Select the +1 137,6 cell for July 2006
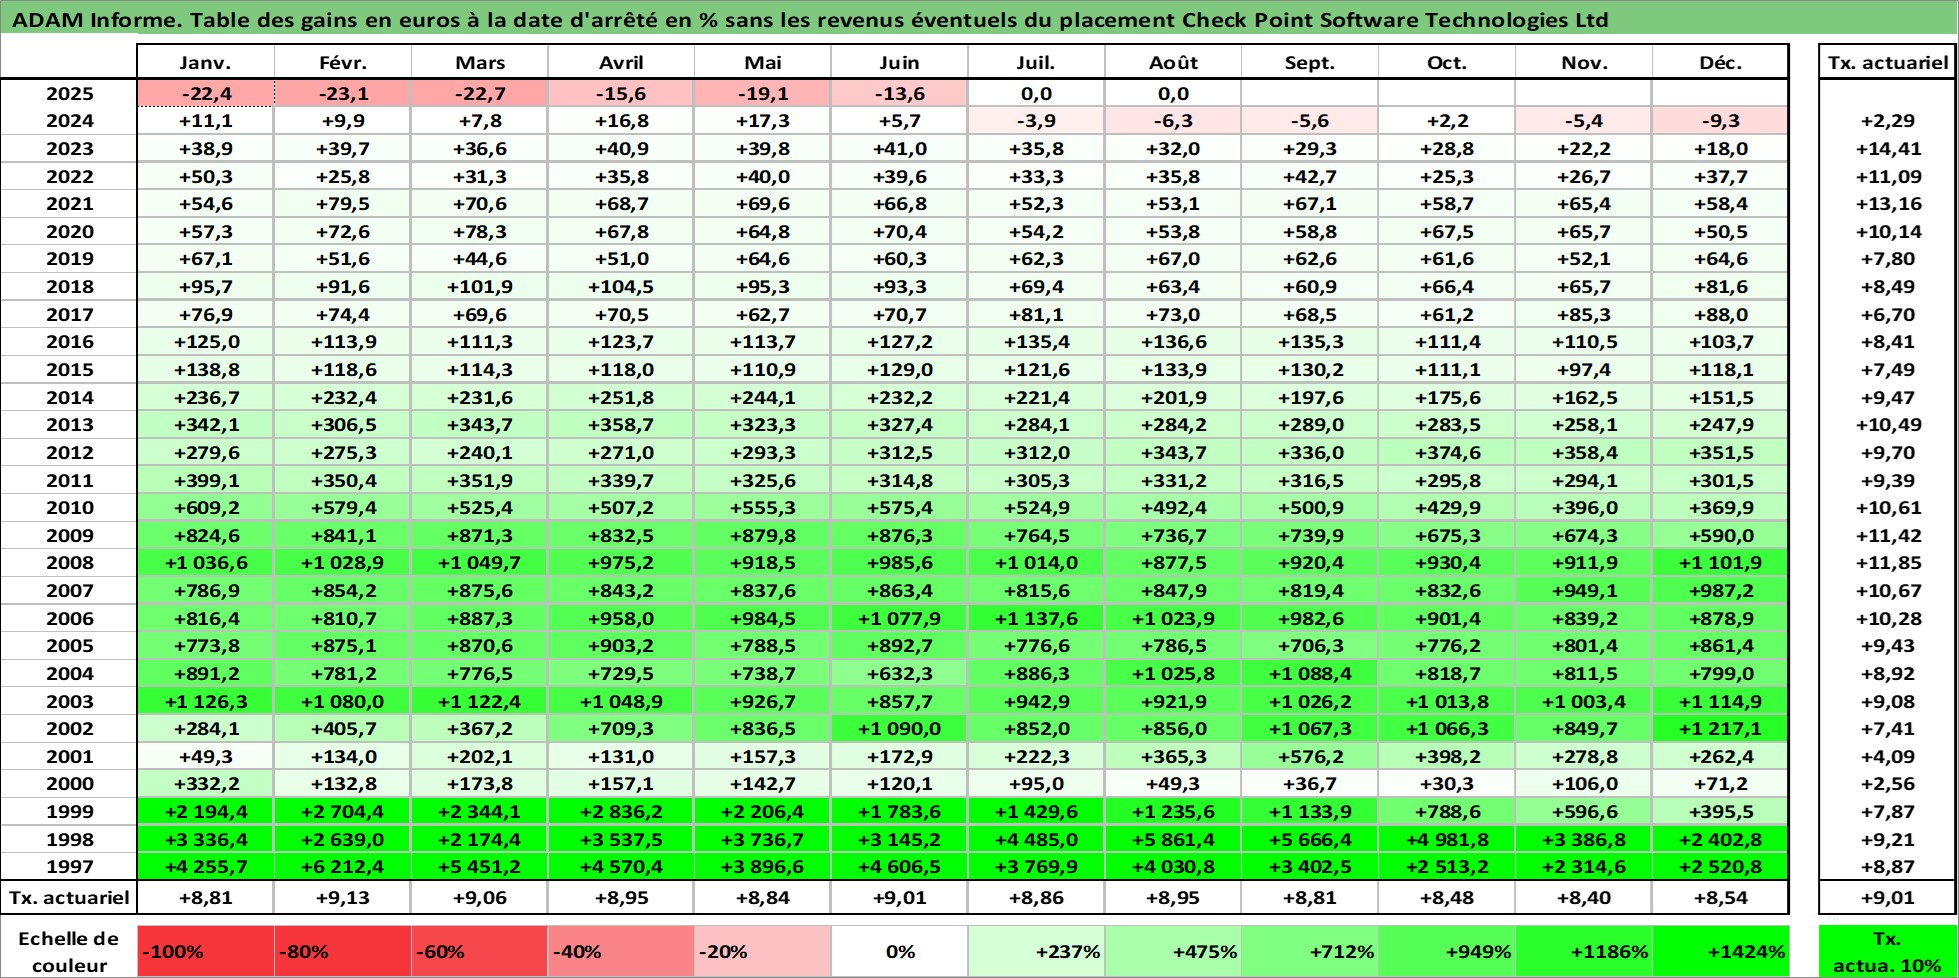 1036,619
